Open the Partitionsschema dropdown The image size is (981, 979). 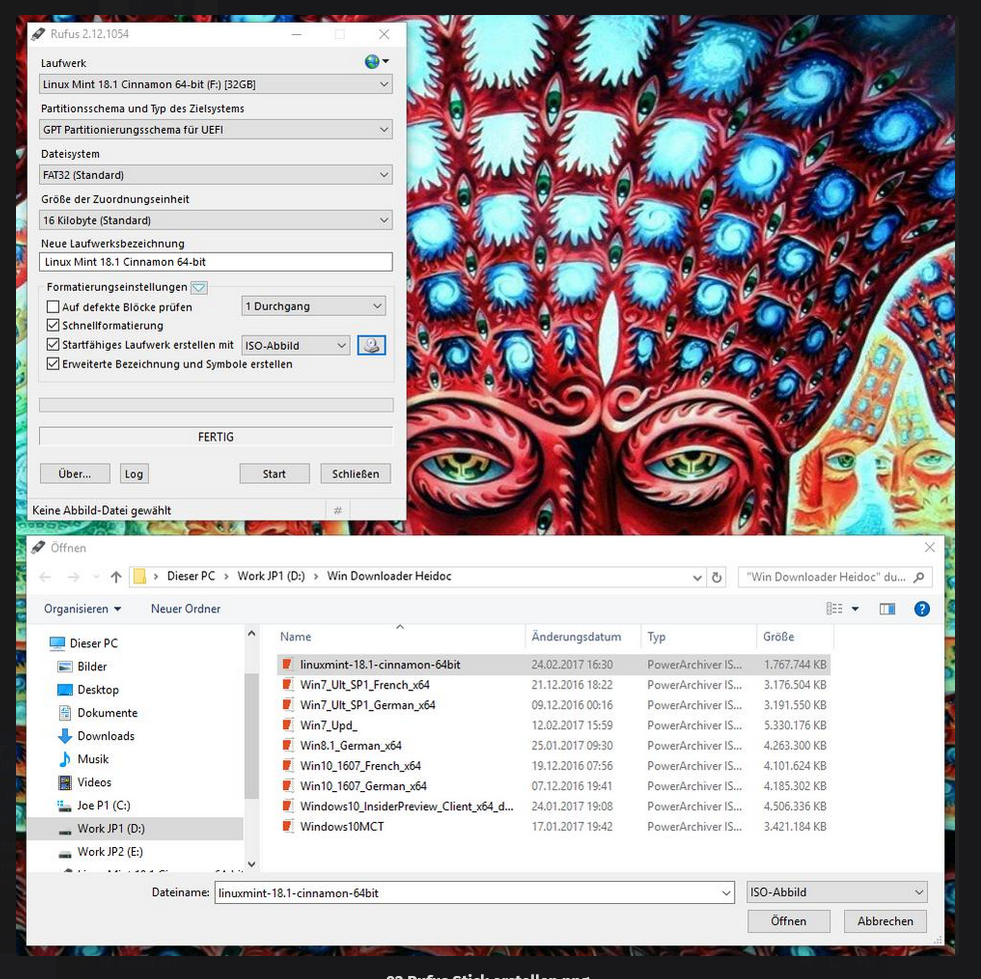(216, 129)
